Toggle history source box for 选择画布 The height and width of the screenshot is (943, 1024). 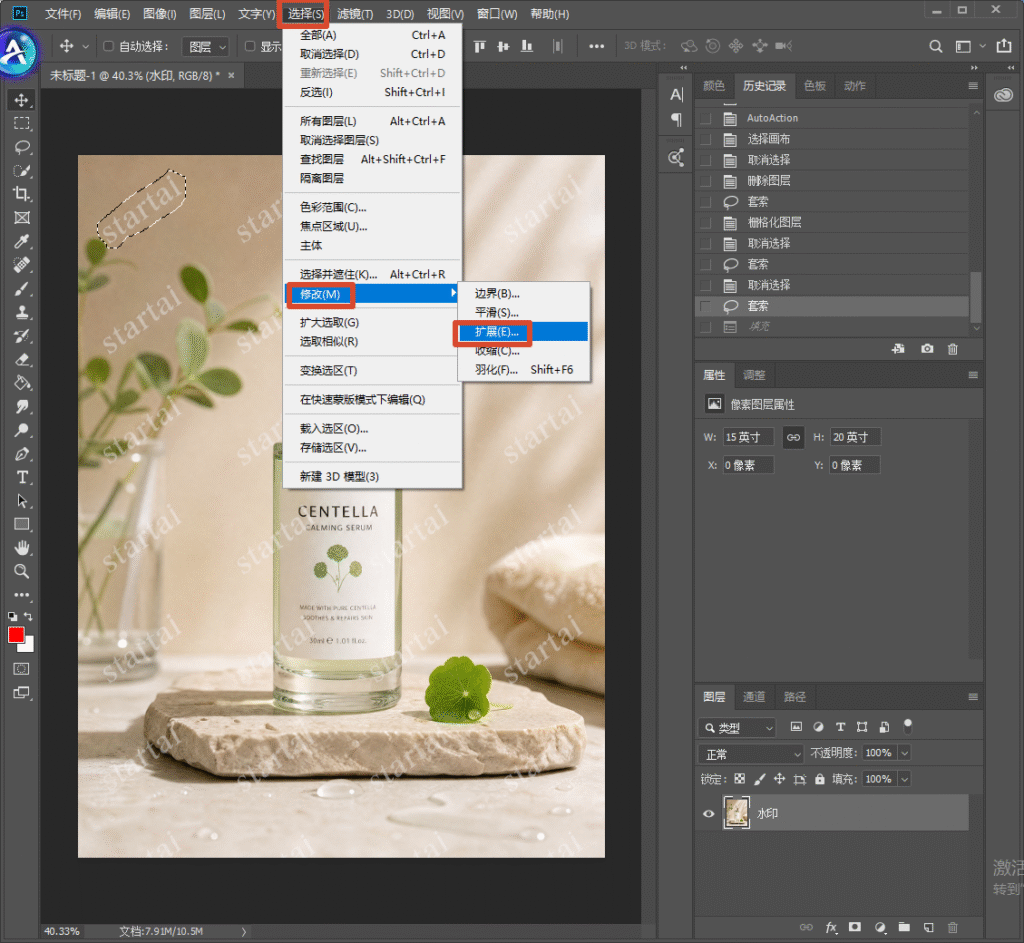pyautogui.click(x=705, y=139)
